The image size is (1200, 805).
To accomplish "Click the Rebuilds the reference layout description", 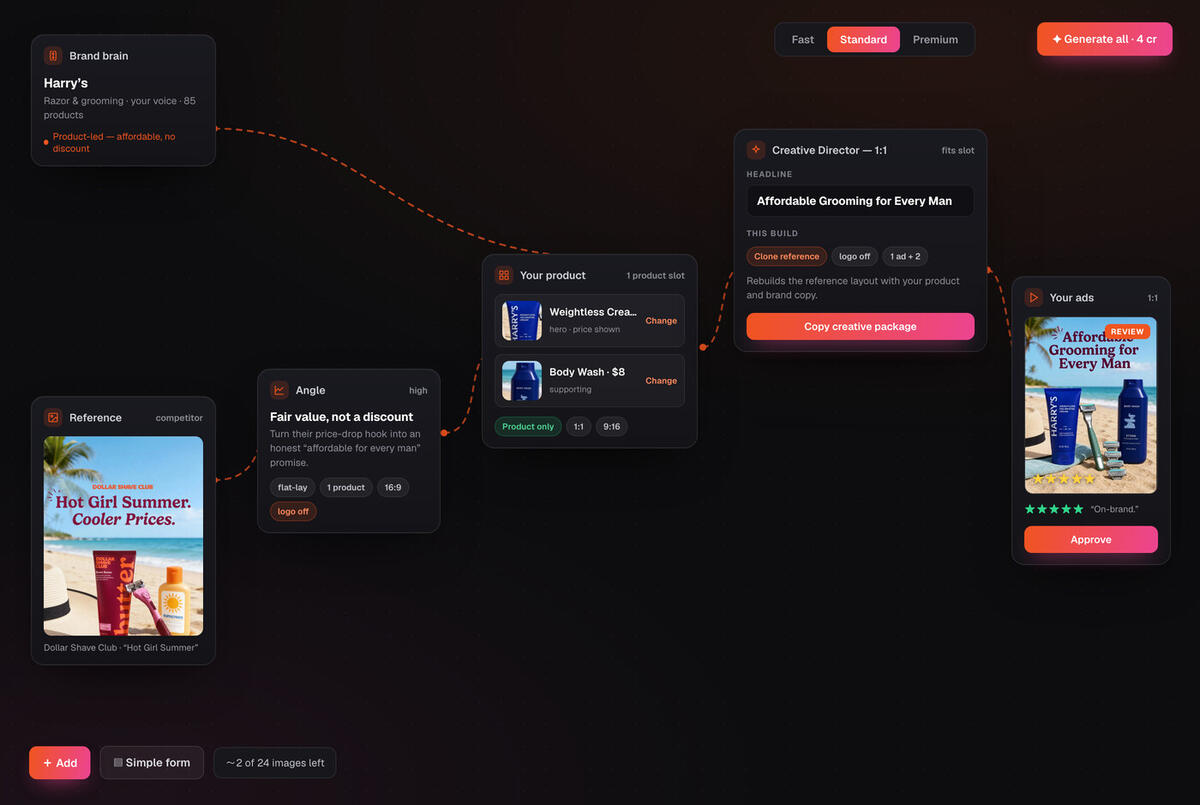I will pos(853,288).
